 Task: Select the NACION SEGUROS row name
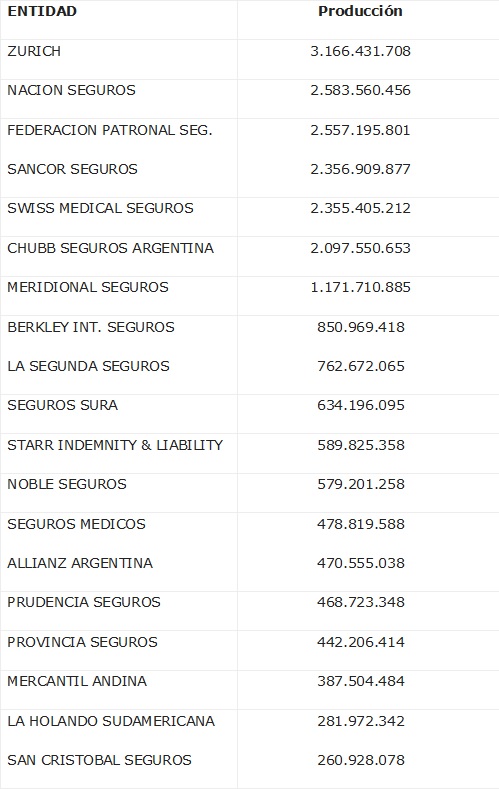(71, 90)
